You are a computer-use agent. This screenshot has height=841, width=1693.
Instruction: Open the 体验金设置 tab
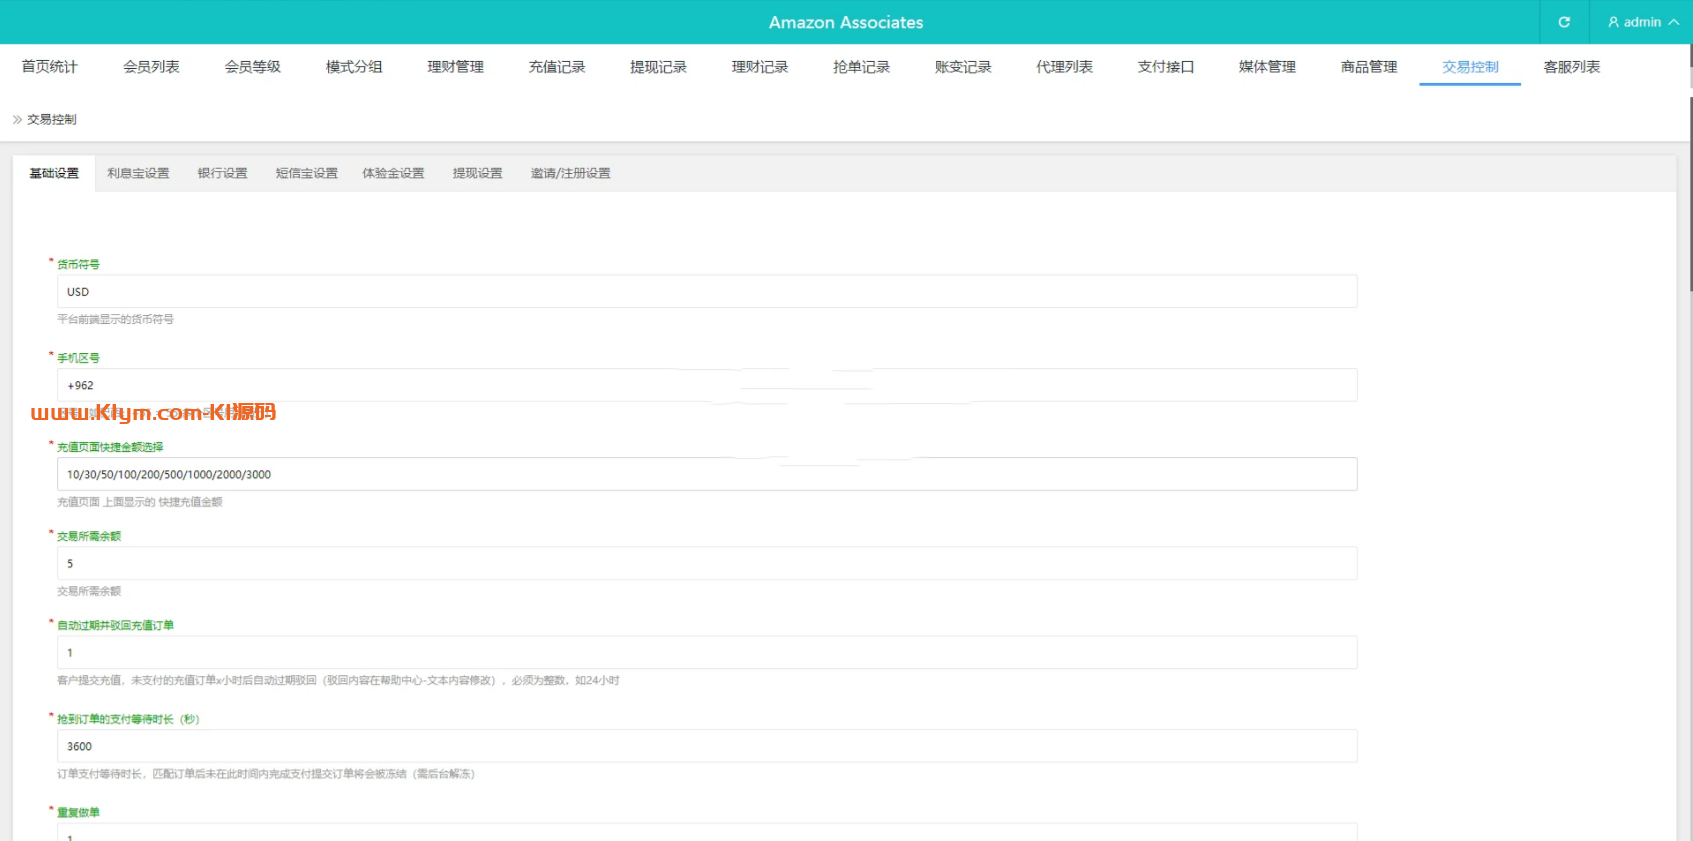[393, 173]
